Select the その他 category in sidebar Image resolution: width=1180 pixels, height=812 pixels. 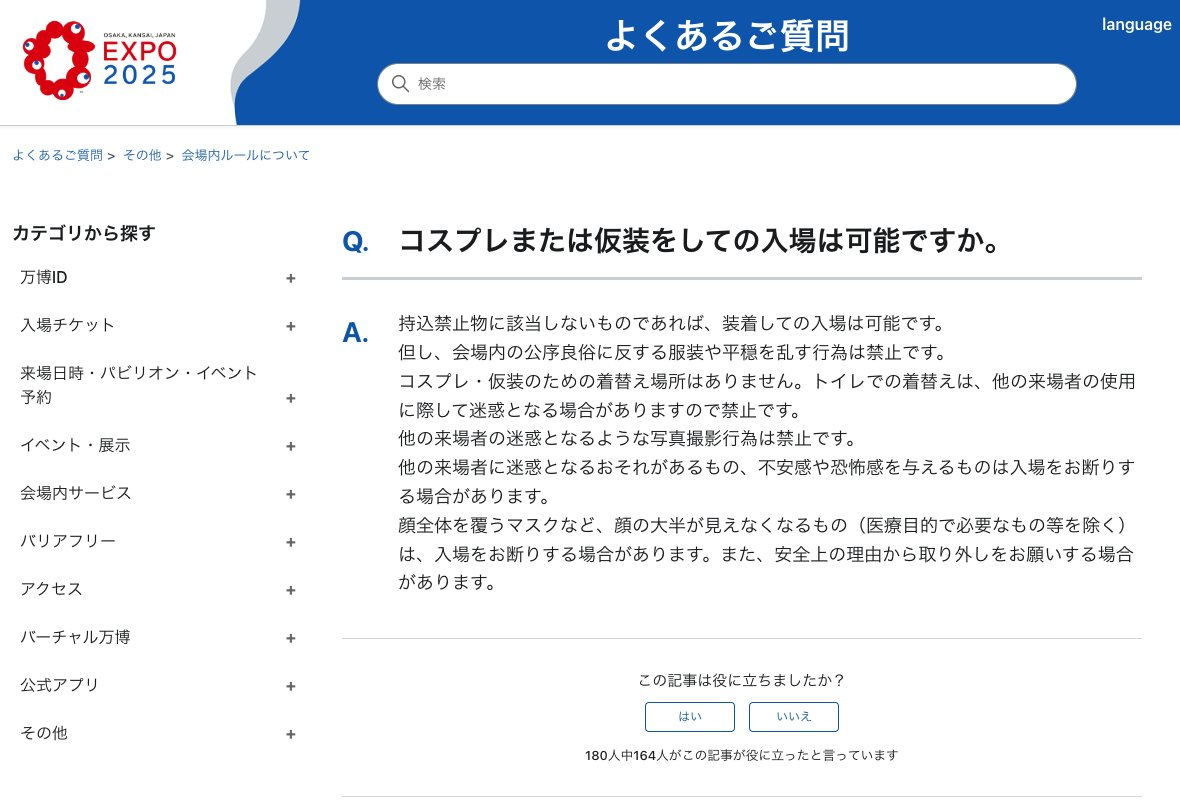coord(44,733)
